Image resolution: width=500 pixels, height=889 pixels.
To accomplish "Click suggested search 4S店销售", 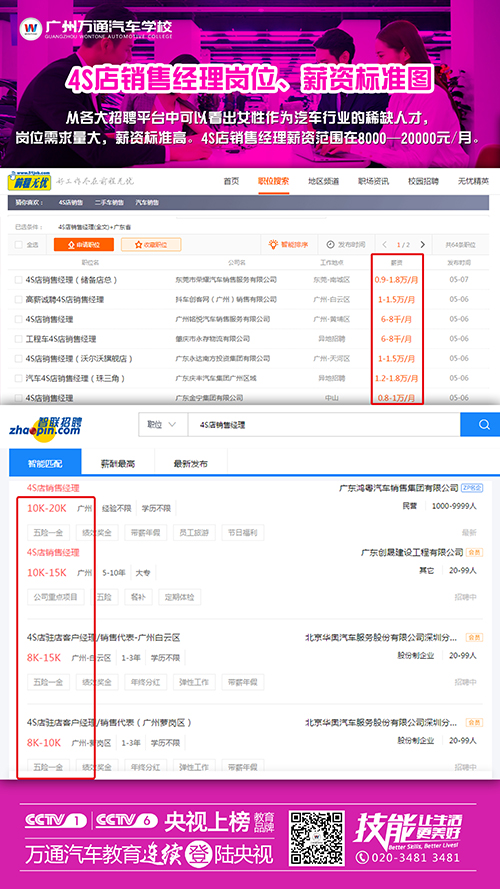I will [71, 202].
